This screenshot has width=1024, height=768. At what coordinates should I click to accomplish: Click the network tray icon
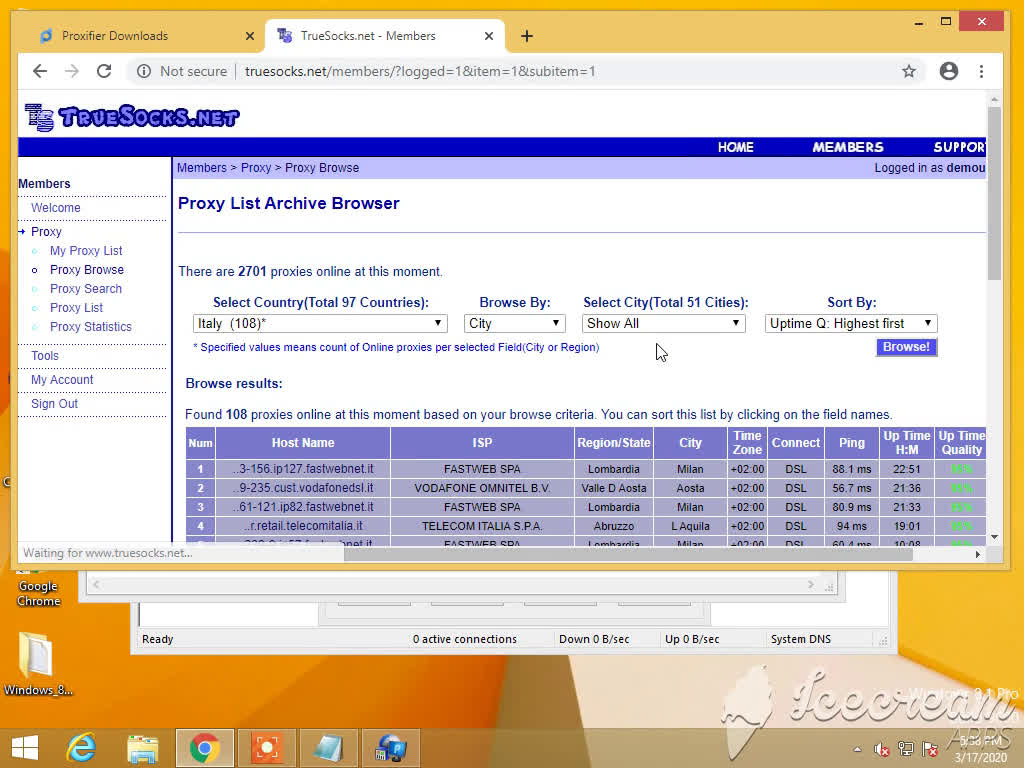(x=906, y=748)
